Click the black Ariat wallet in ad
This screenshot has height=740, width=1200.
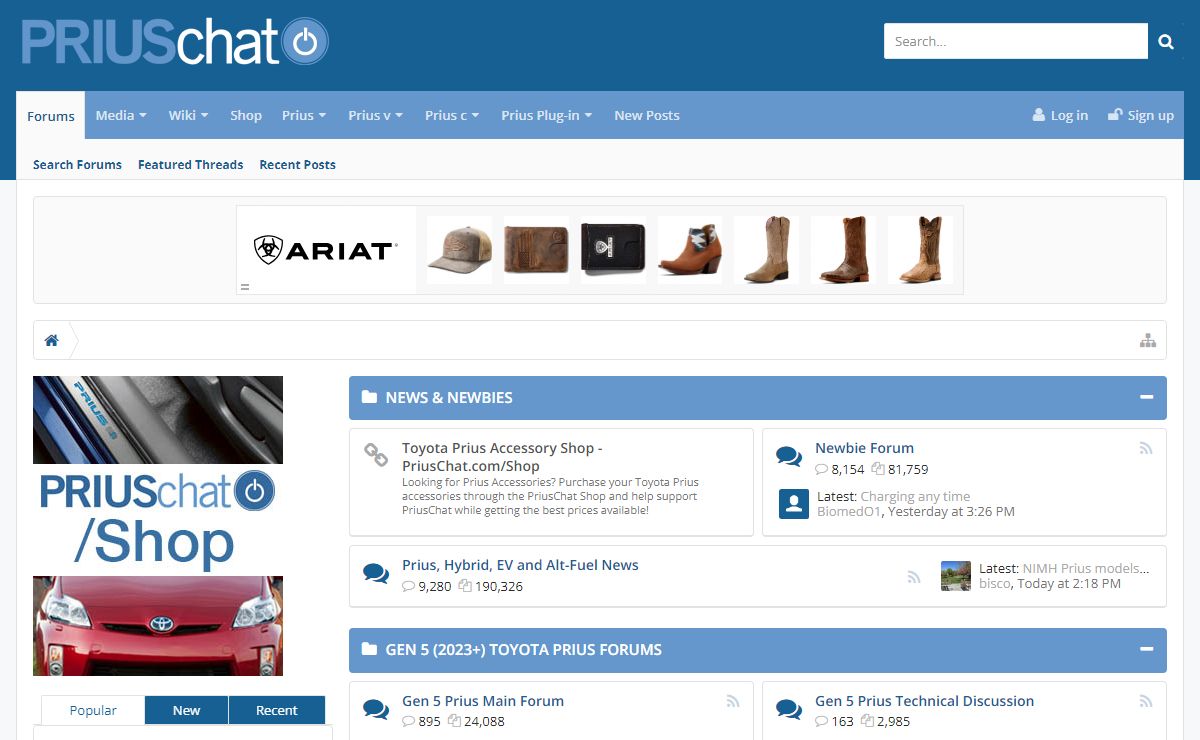tap(613, 250)
